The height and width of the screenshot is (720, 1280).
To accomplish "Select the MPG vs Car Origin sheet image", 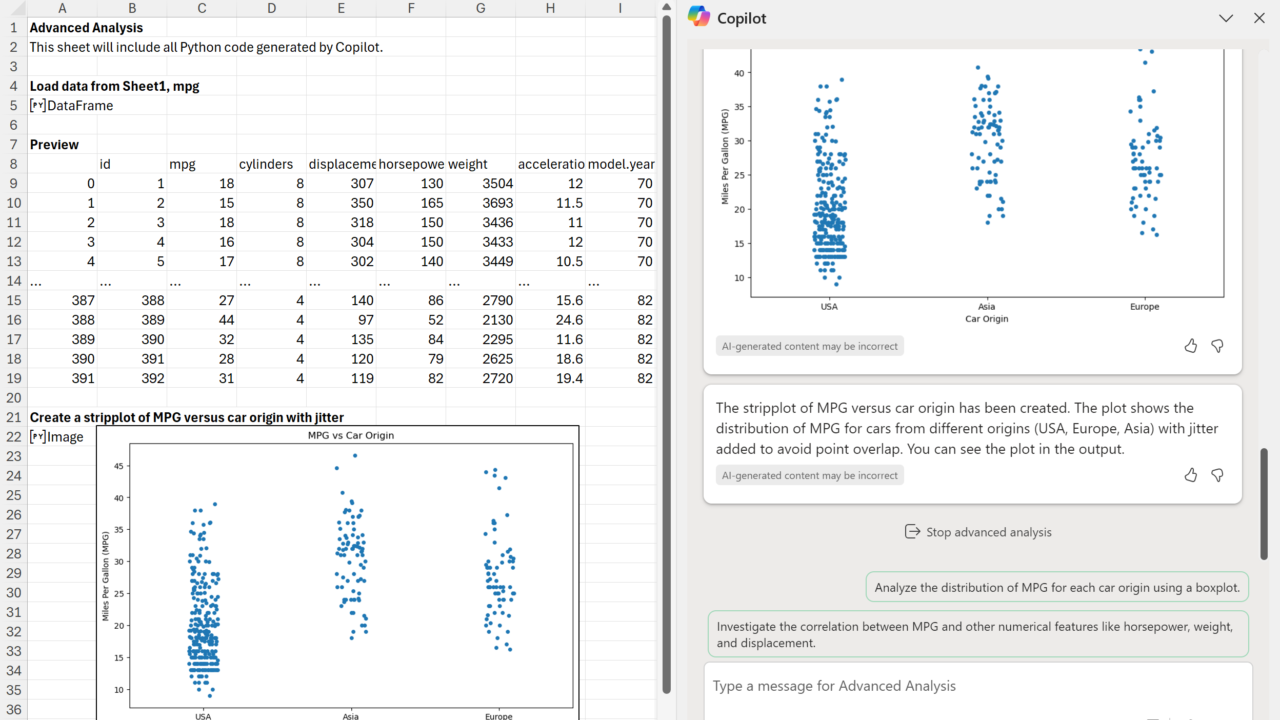I will tap(337, 570).
